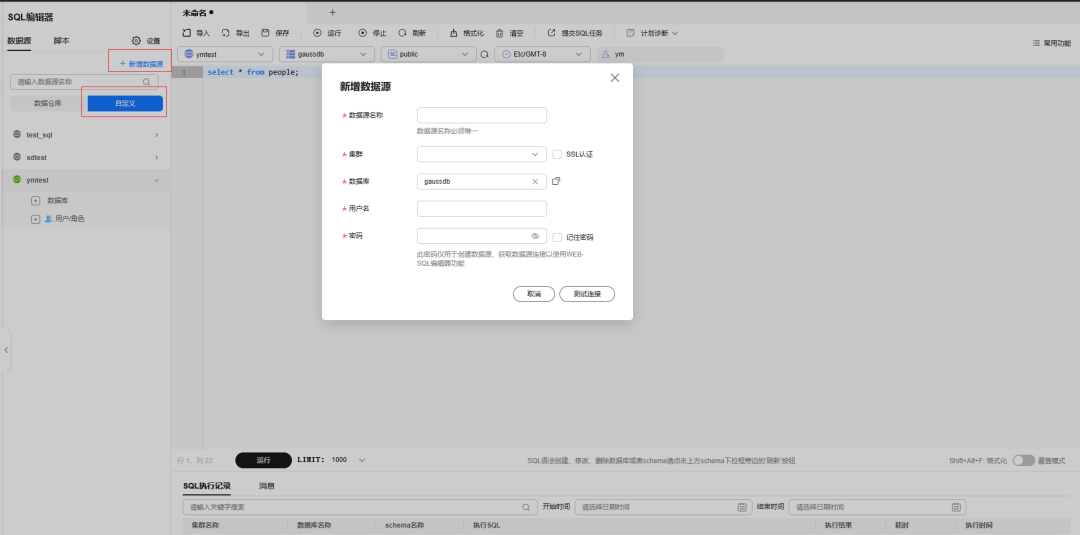Screen dimensions: 1080x535
Task: Click the 用户名 input field
Action: (481, 209)
